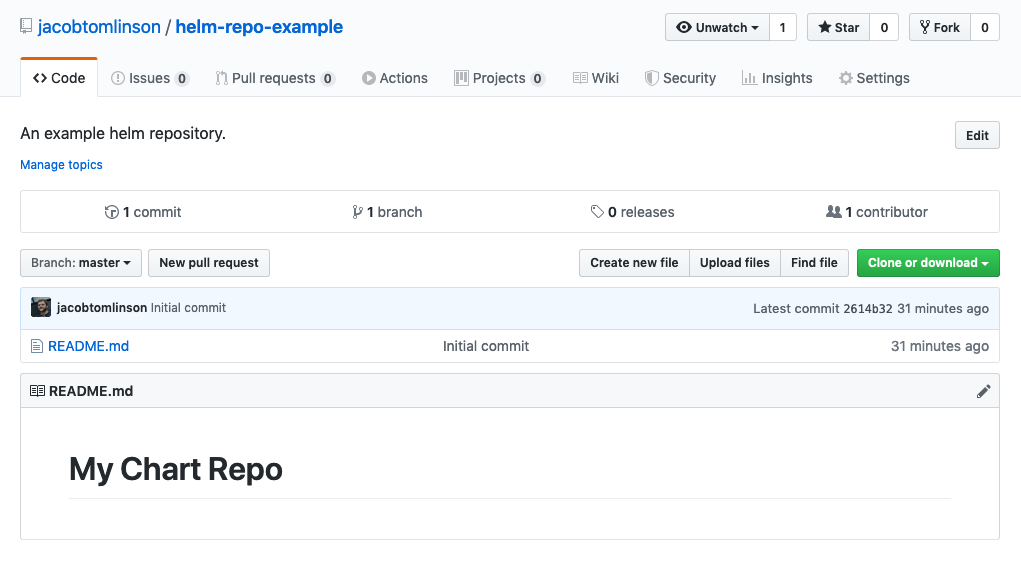The height and width of the screenshot is (561, 1021).
Task: Click the history icon beside 1 commit
Action: [x=111, y=212]
